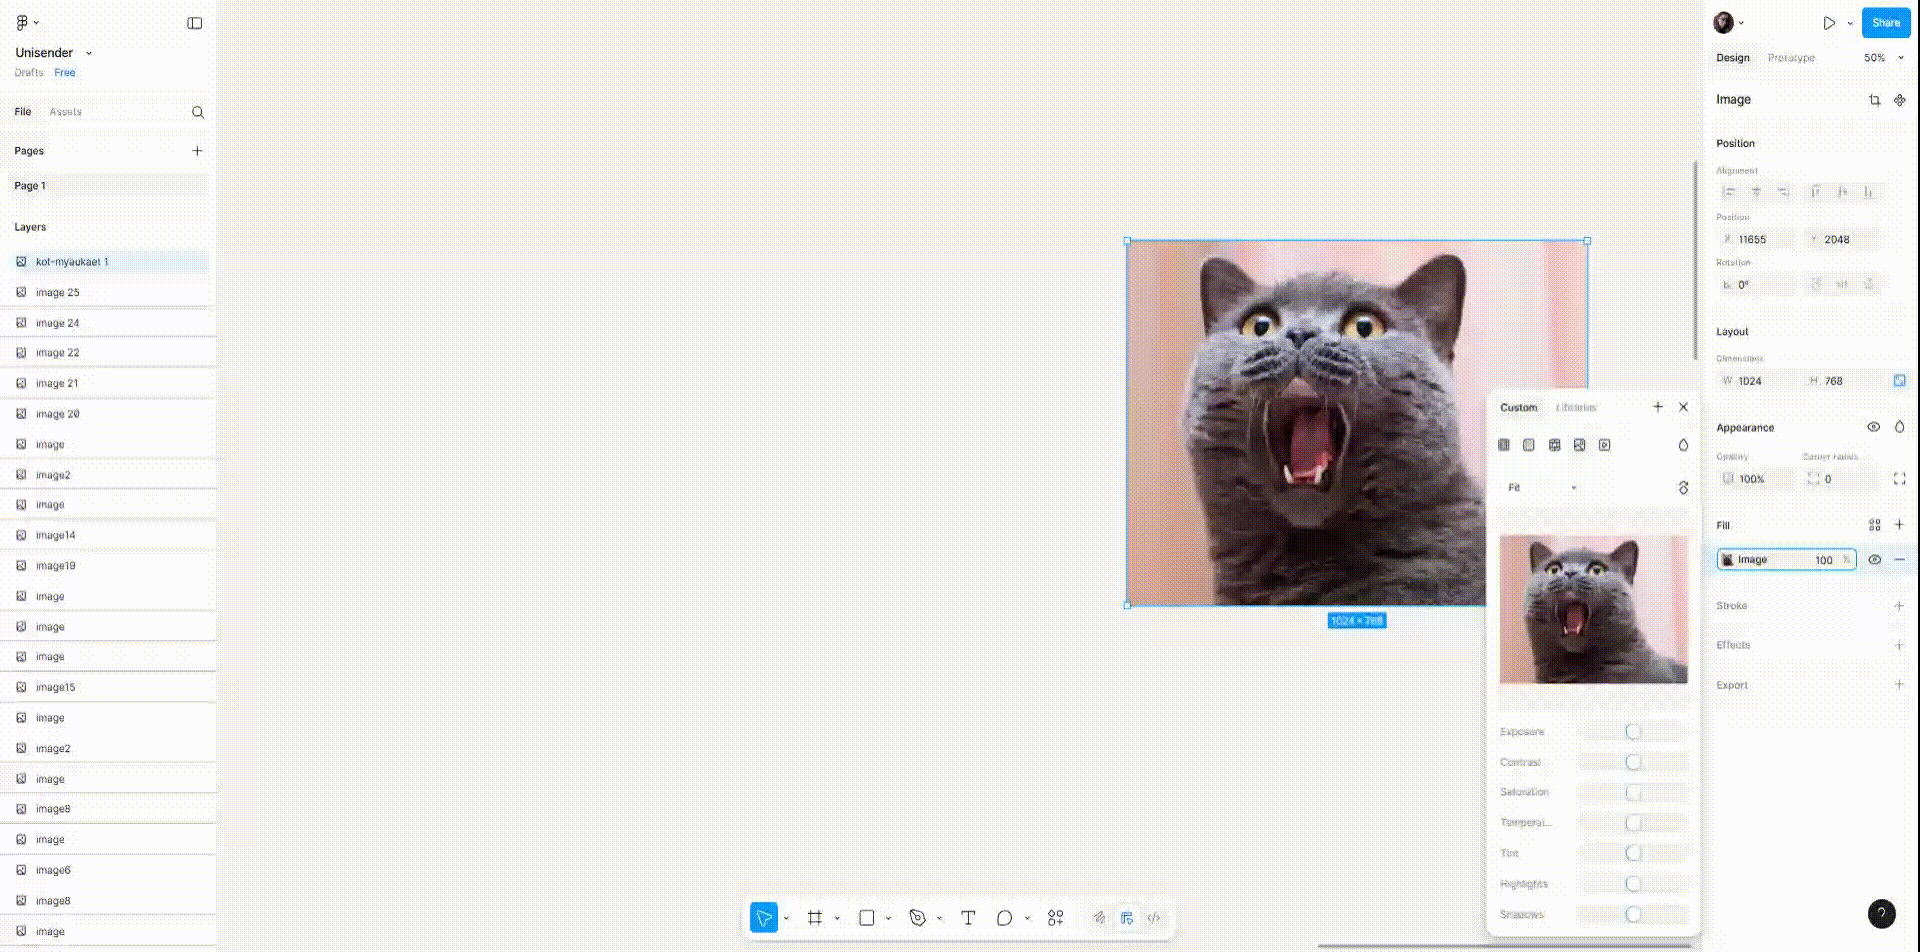The height and width of the screenshot is (952, 1920).
Task: Open the search icon in the left panel
Action: point(198,112)
